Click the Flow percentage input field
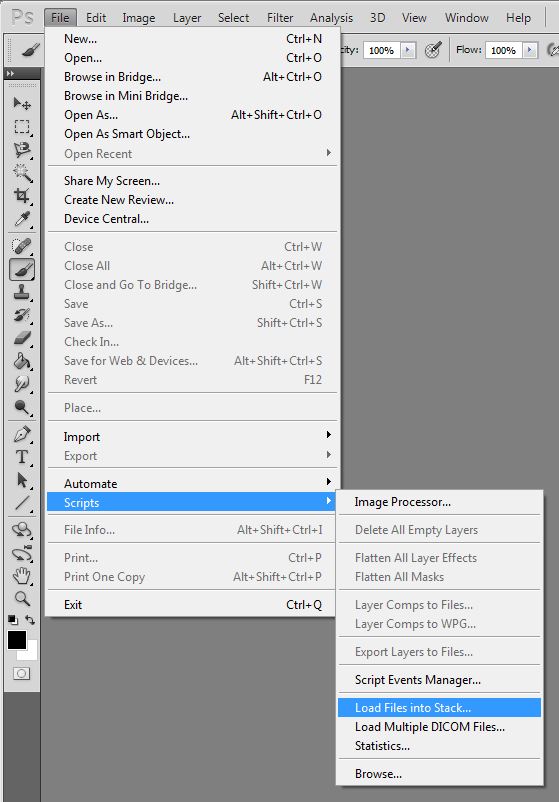Screen dimensions: 559x802 504,50
